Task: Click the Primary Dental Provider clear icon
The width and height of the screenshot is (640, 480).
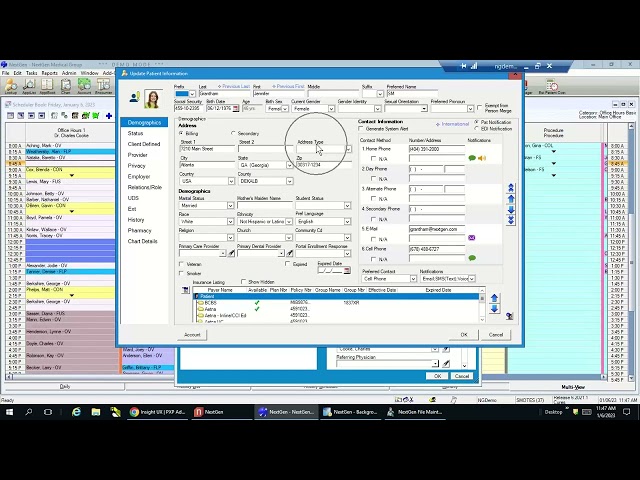Action: (290, 253)
